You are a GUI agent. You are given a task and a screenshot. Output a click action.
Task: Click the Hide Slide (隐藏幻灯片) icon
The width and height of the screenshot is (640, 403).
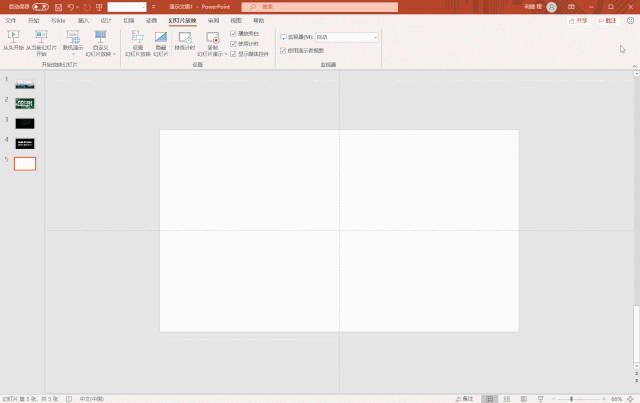(161, 37)
